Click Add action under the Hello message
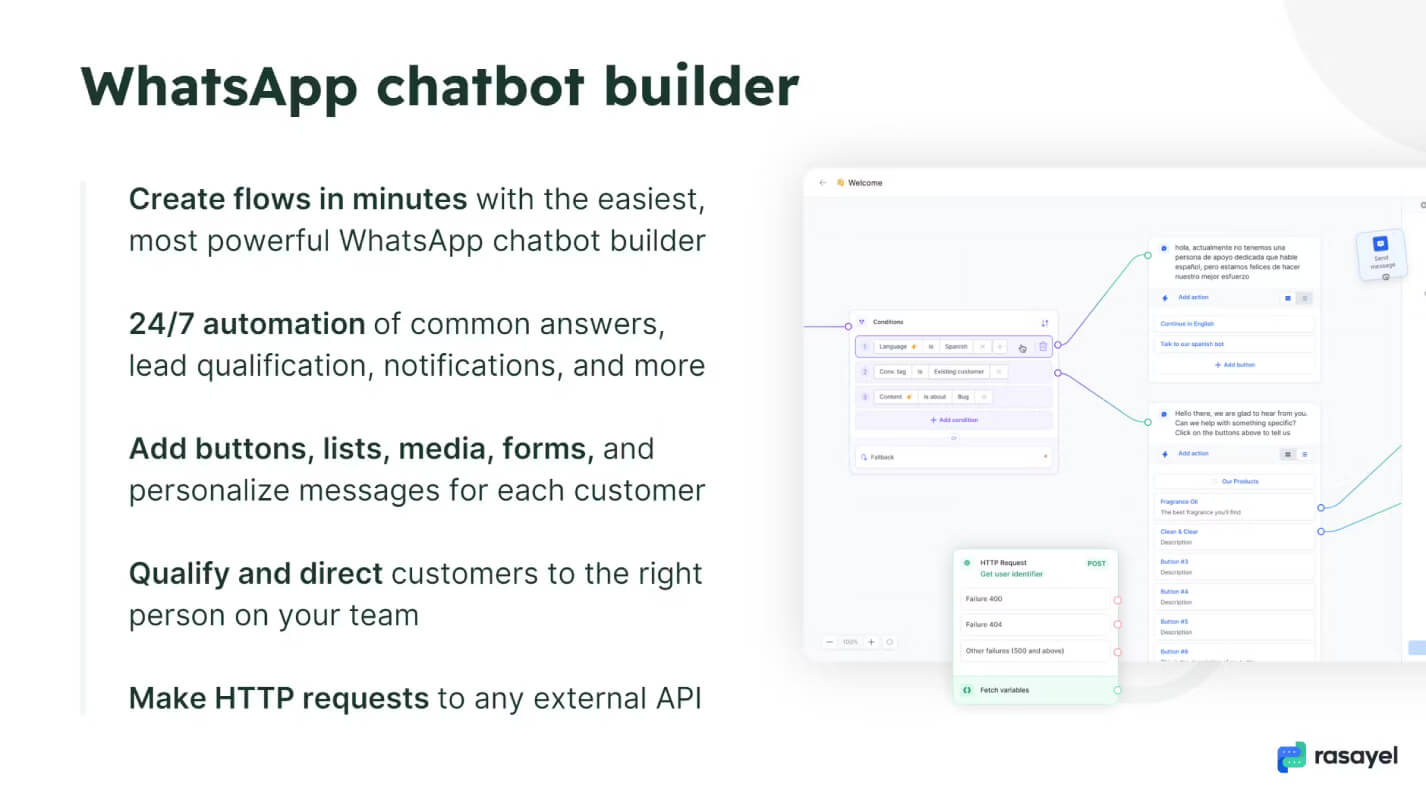Image resolution: width=1426 pixels, height=800 pixels. click(x=1193, y=454)
